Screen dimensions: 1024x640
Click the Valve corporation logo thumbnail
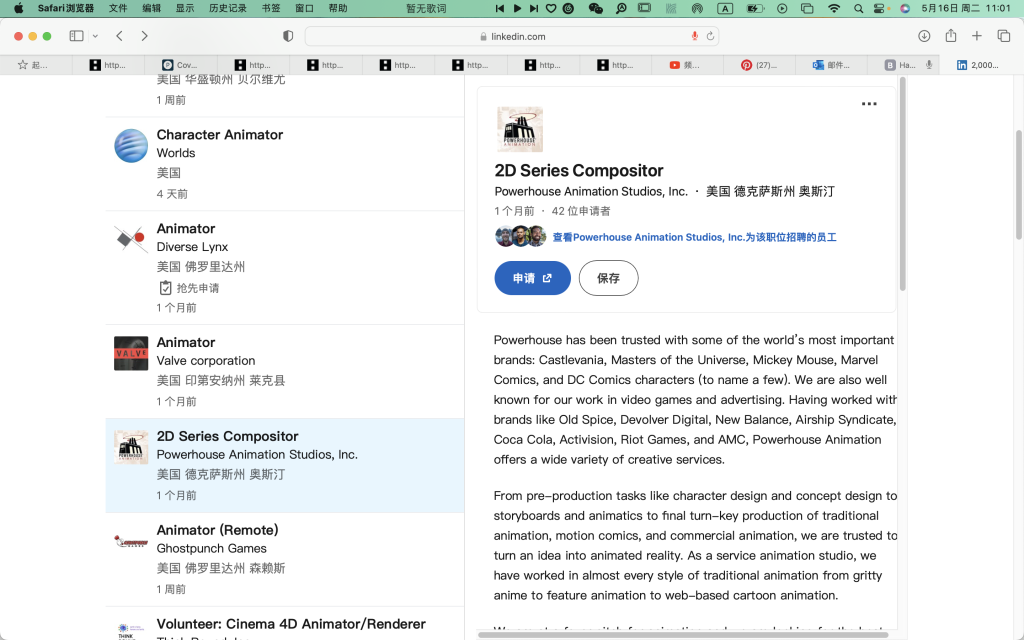131,353
